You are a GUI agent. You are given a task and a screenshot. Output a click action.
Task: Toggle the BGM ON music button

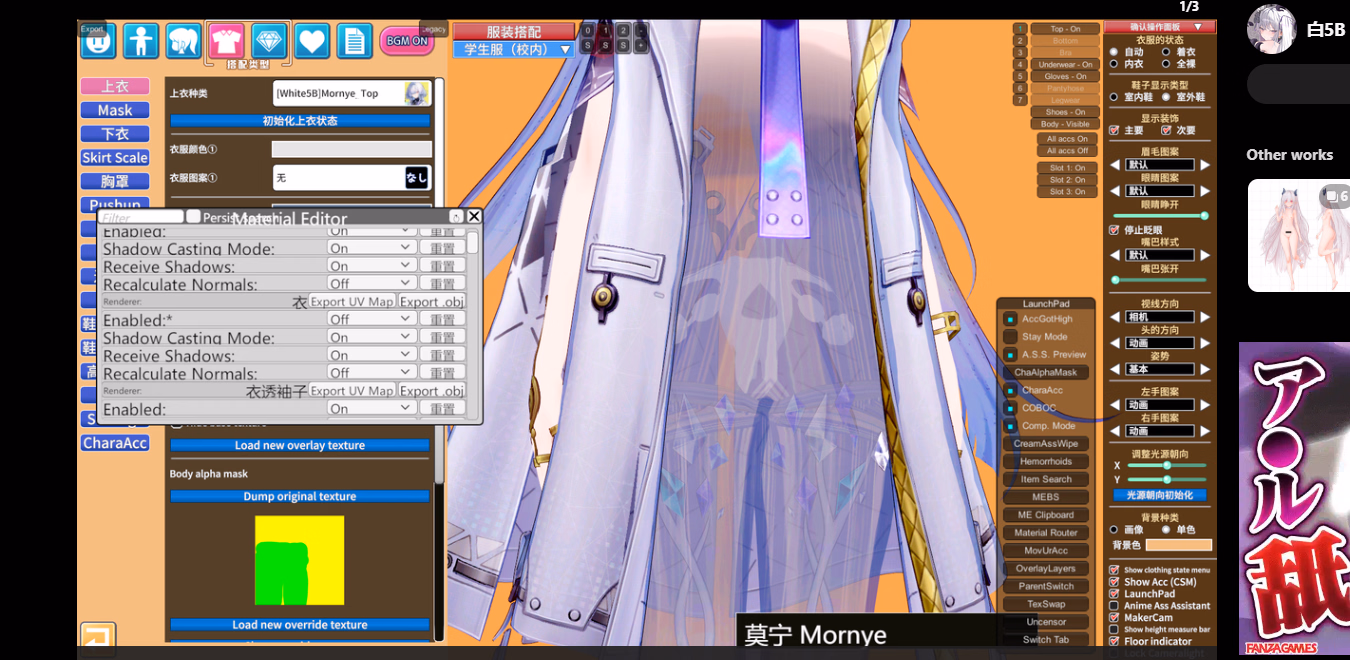pyautogui.click(x=406, y=41)
